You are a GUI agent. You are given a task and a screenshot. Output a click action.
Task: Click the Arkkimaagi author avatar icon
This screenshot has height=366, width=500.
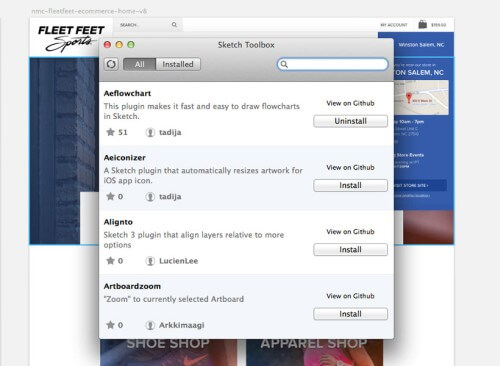(x=150, y=325)
